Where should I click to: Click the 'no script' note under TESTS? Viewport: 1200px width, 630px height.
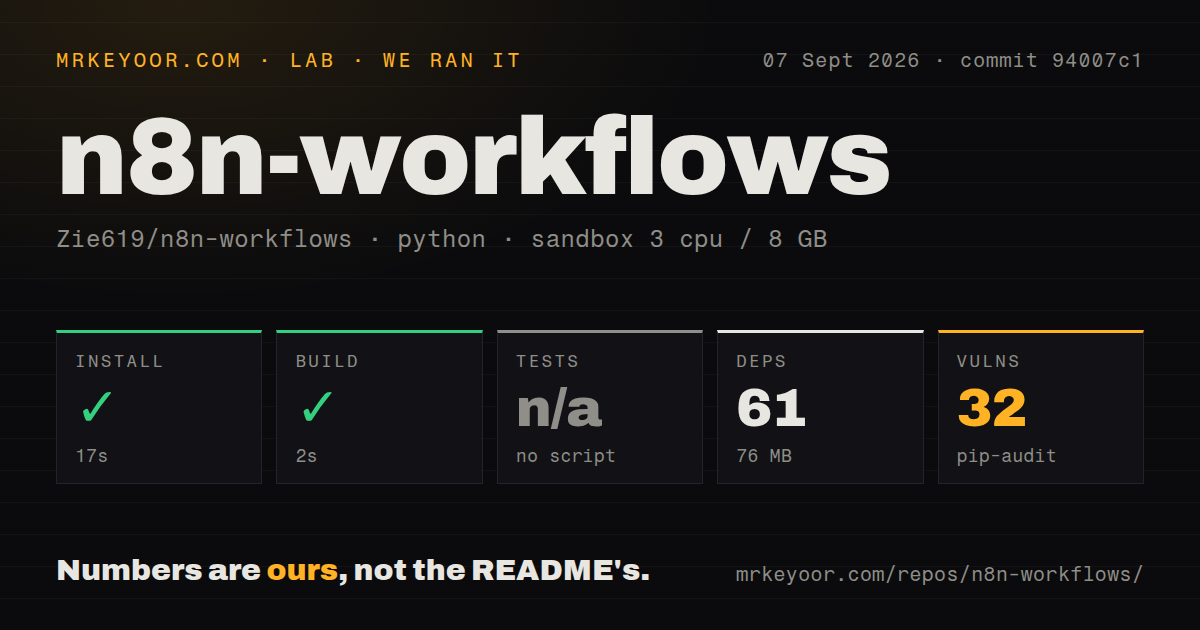point(566,456)
